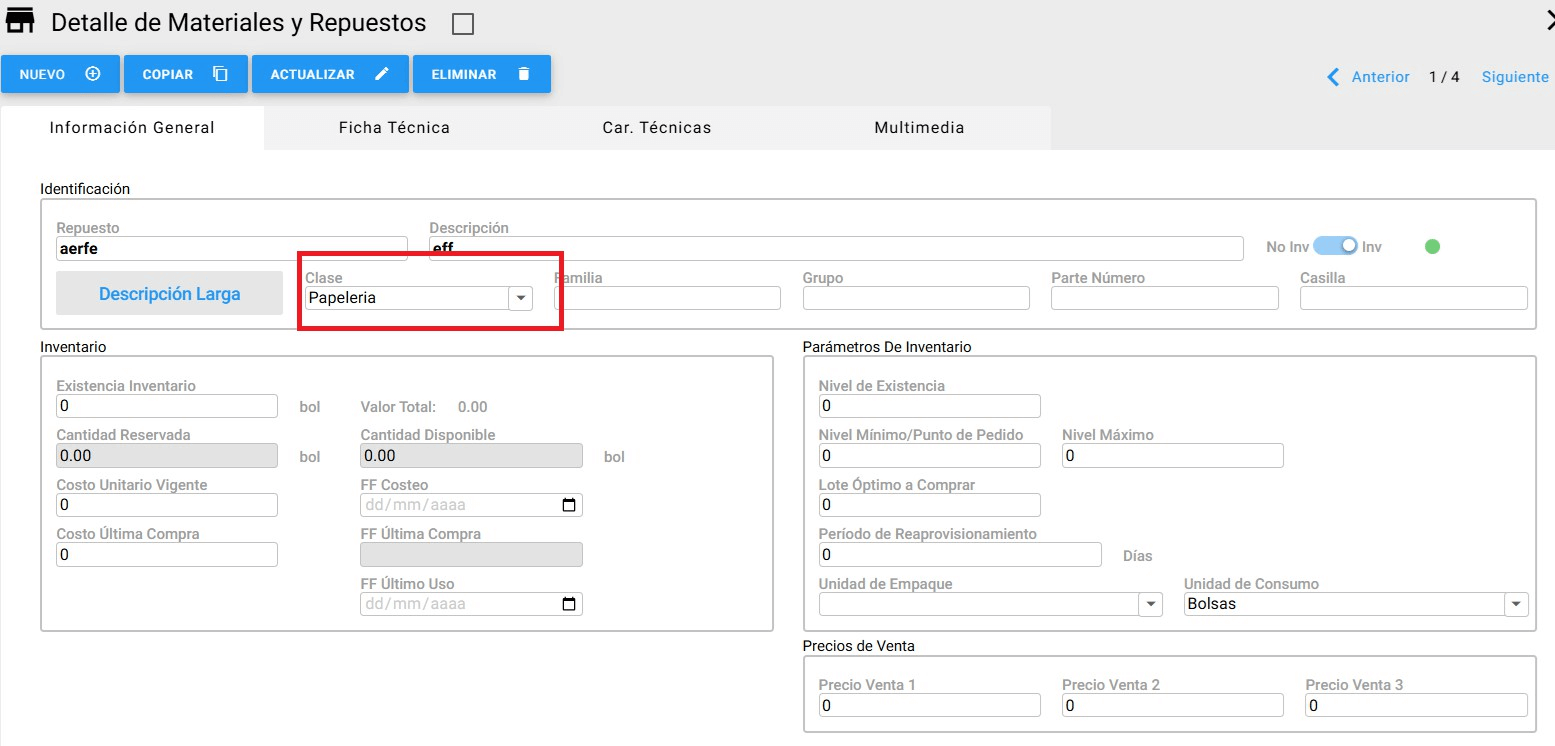Expand the Unidad de Consumo dropdown
Image resolution: width=1555 pixels, height=746 pixels.
tap(1516, 604)
